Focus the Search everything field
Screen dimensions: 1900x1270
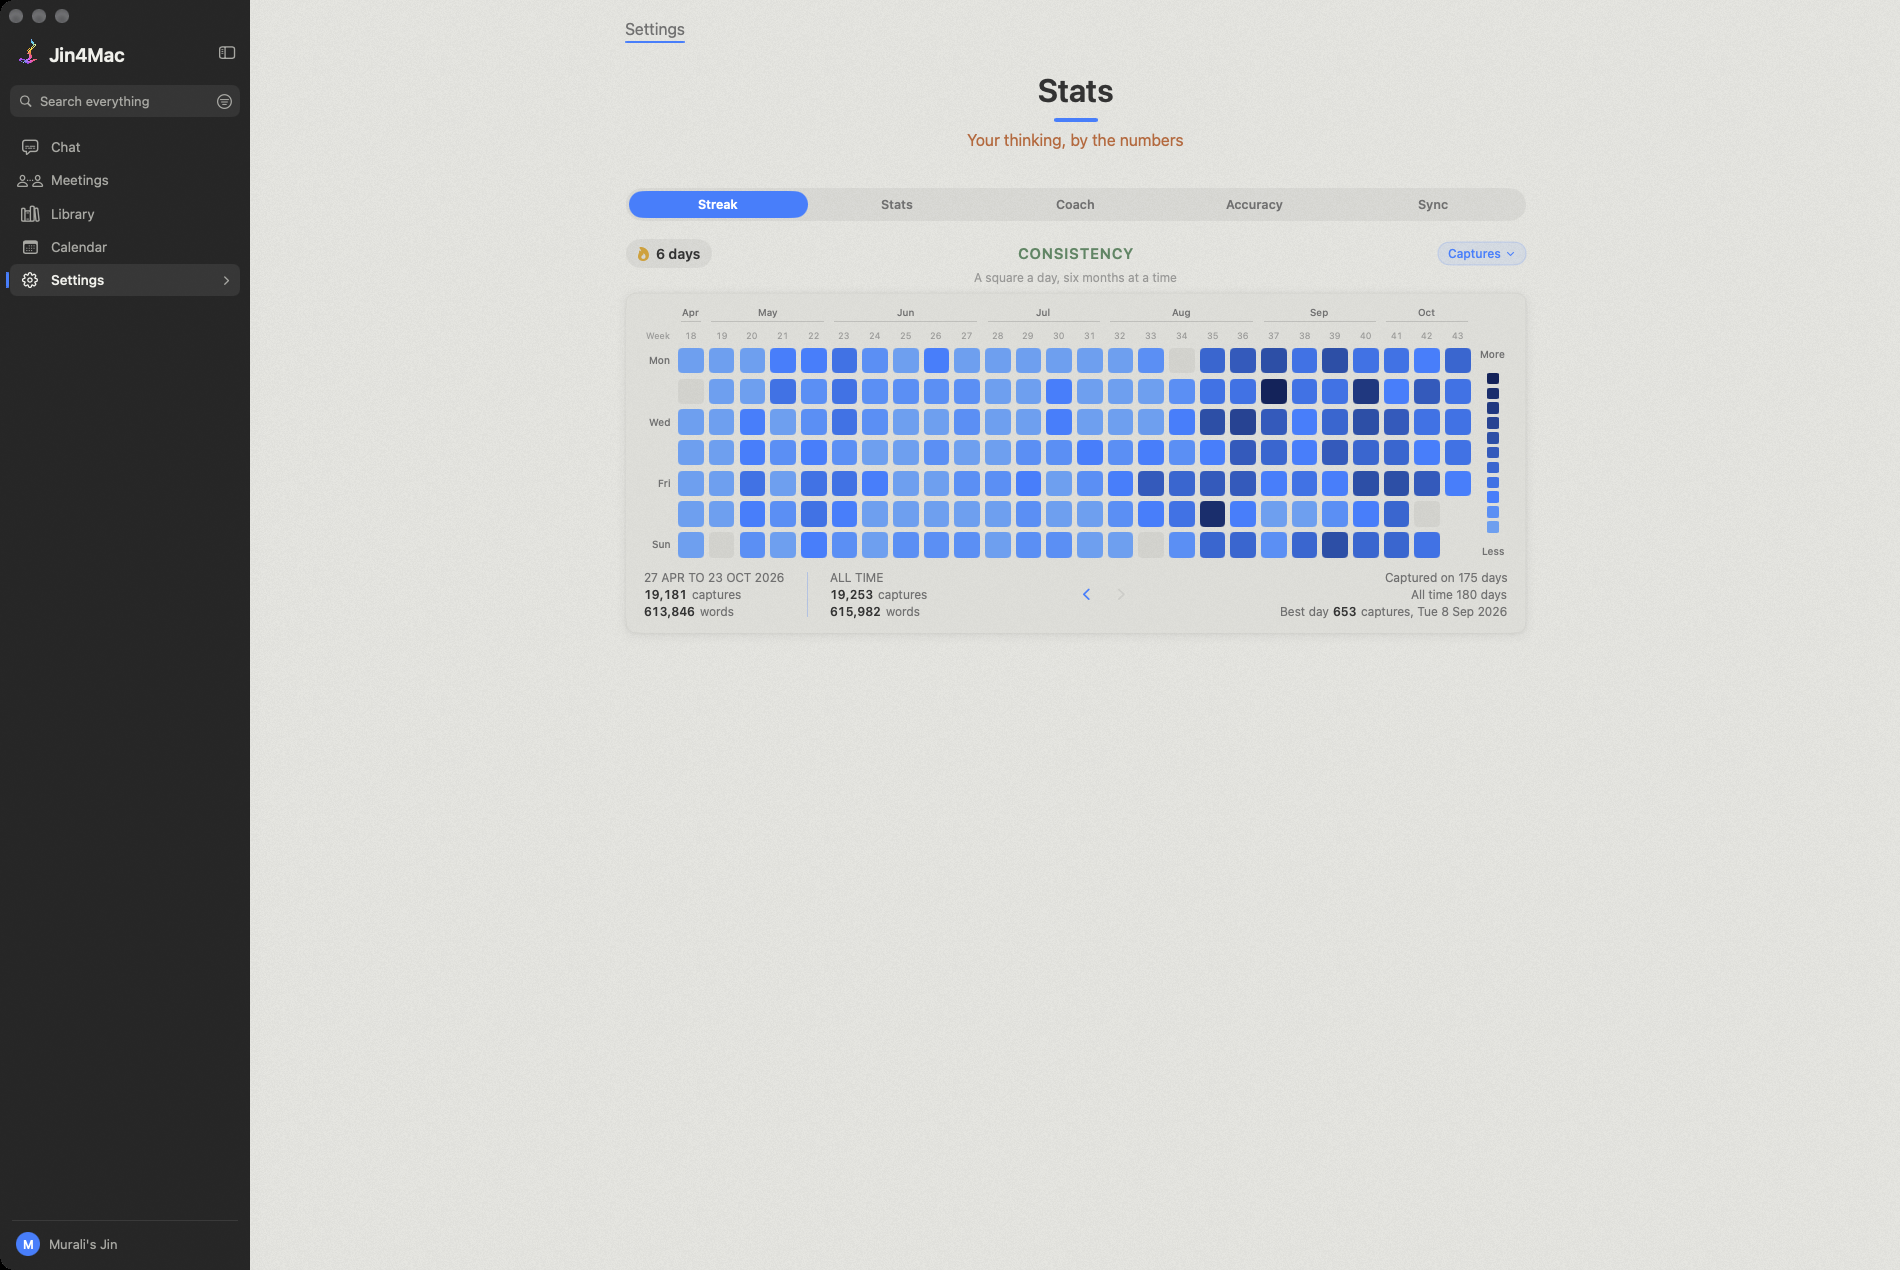pos(125,101)
